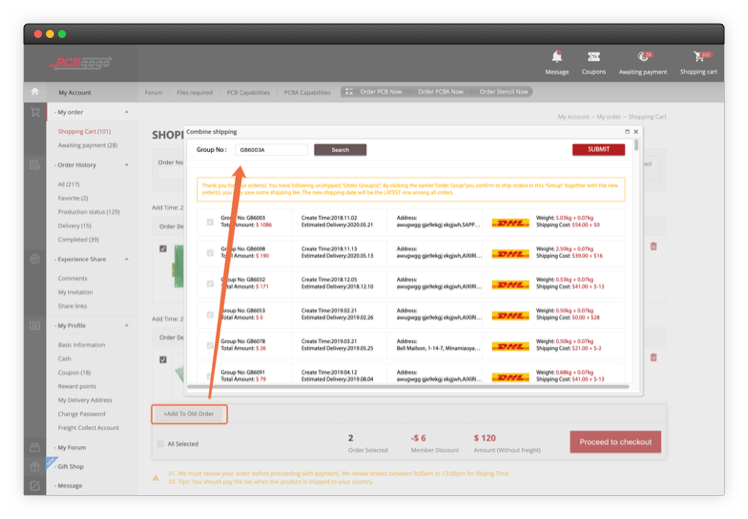Click the experience share sidebar strip icon
Image resolution: width=748 pixels, height=519 pixels.
coord(35,259)
